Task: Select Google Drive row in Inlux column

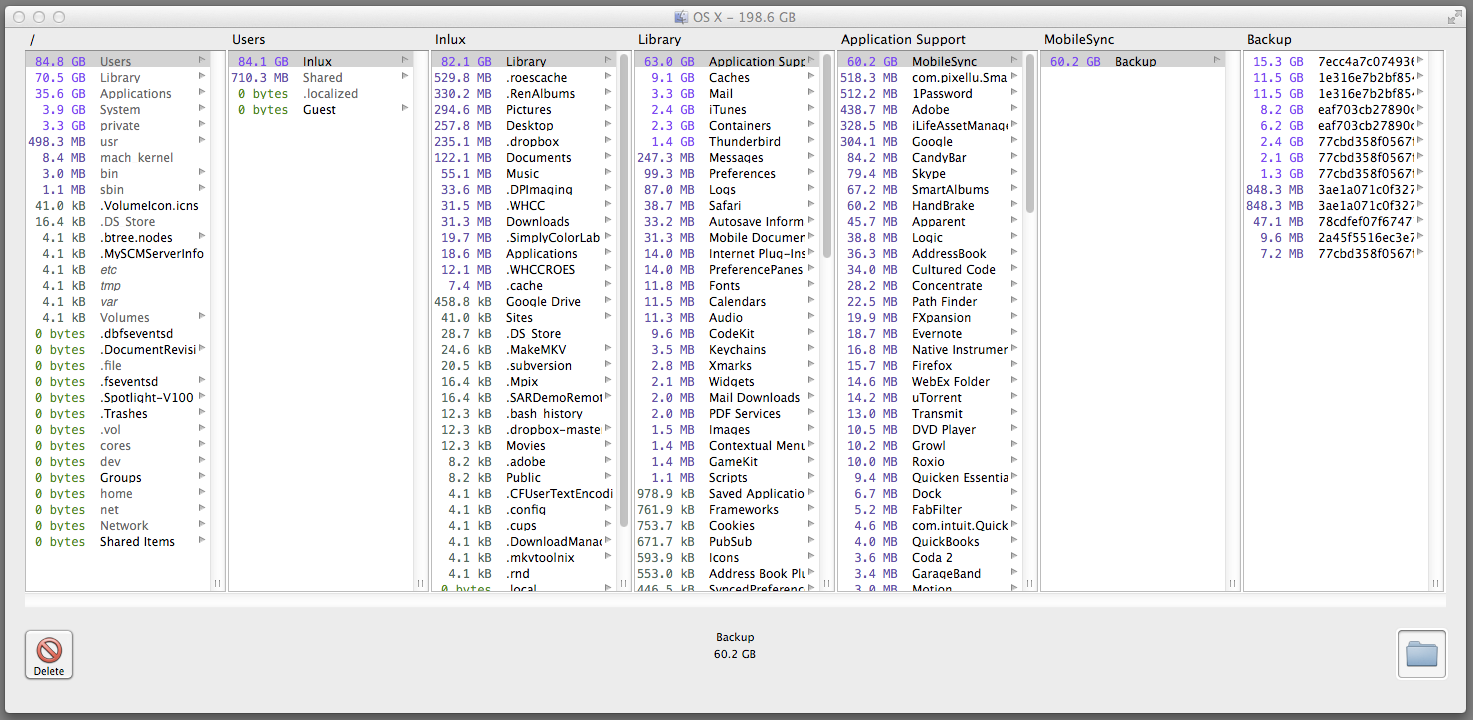Action: (x=524, y=301)
